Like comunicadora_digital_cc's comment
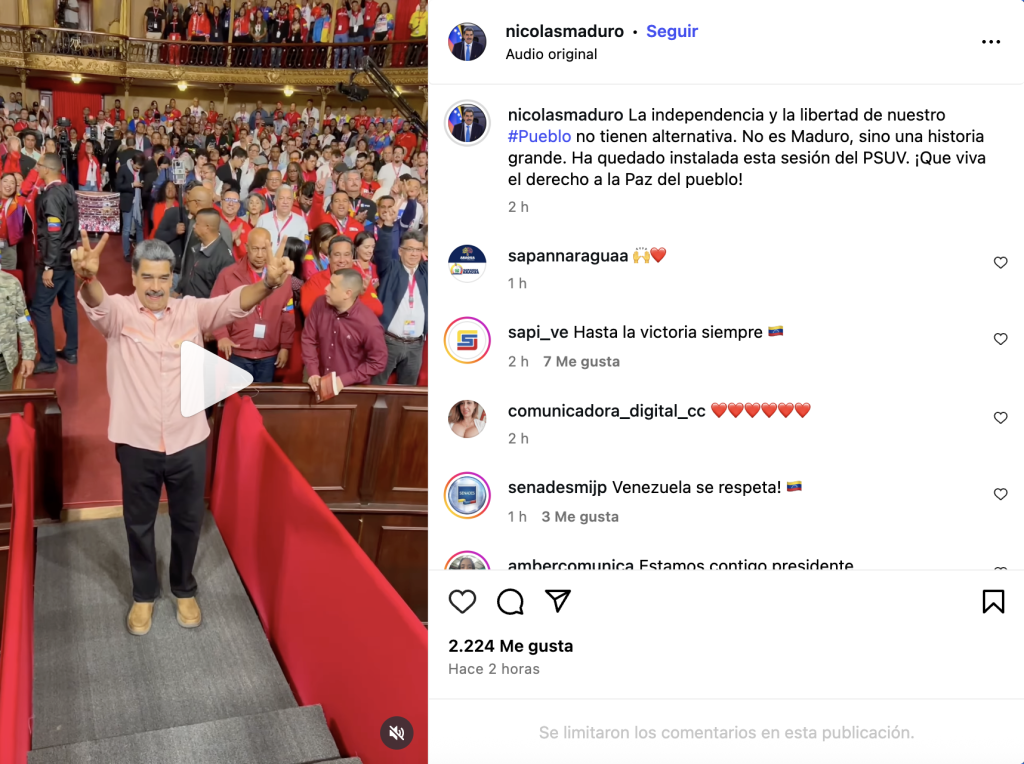 pyautogui.click(x=1000, y=417)
